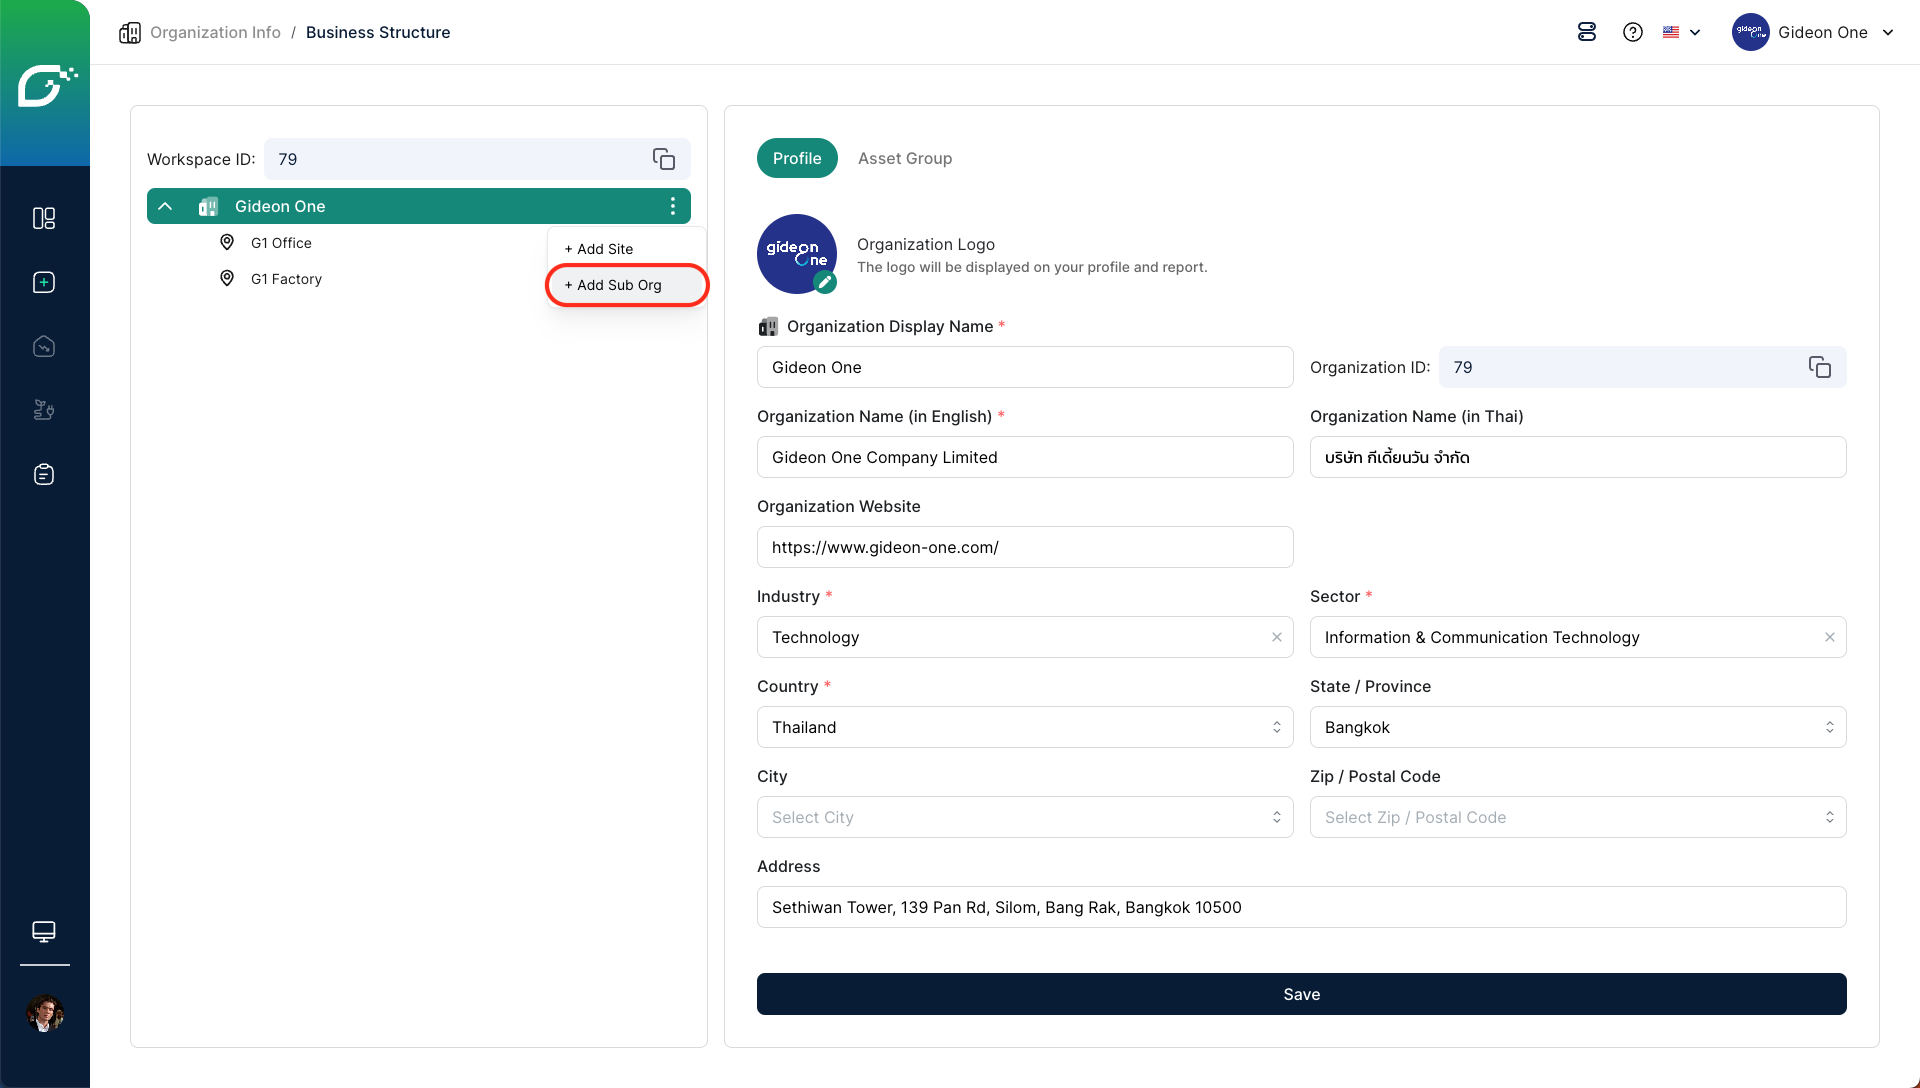Open the Country dropdown showing Thailand

coord(1024,727)
